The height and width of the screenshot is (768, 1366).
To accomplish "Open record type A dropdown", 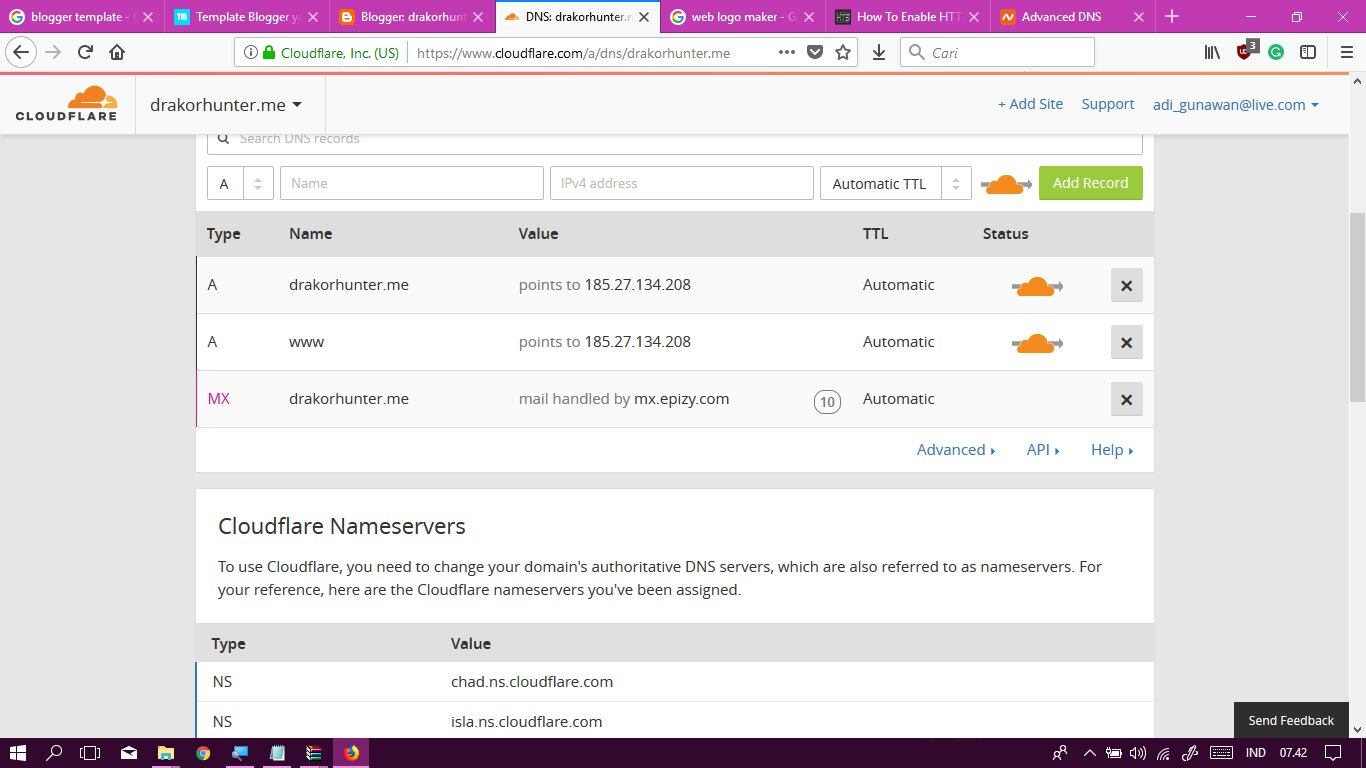I will pos(240,183).
